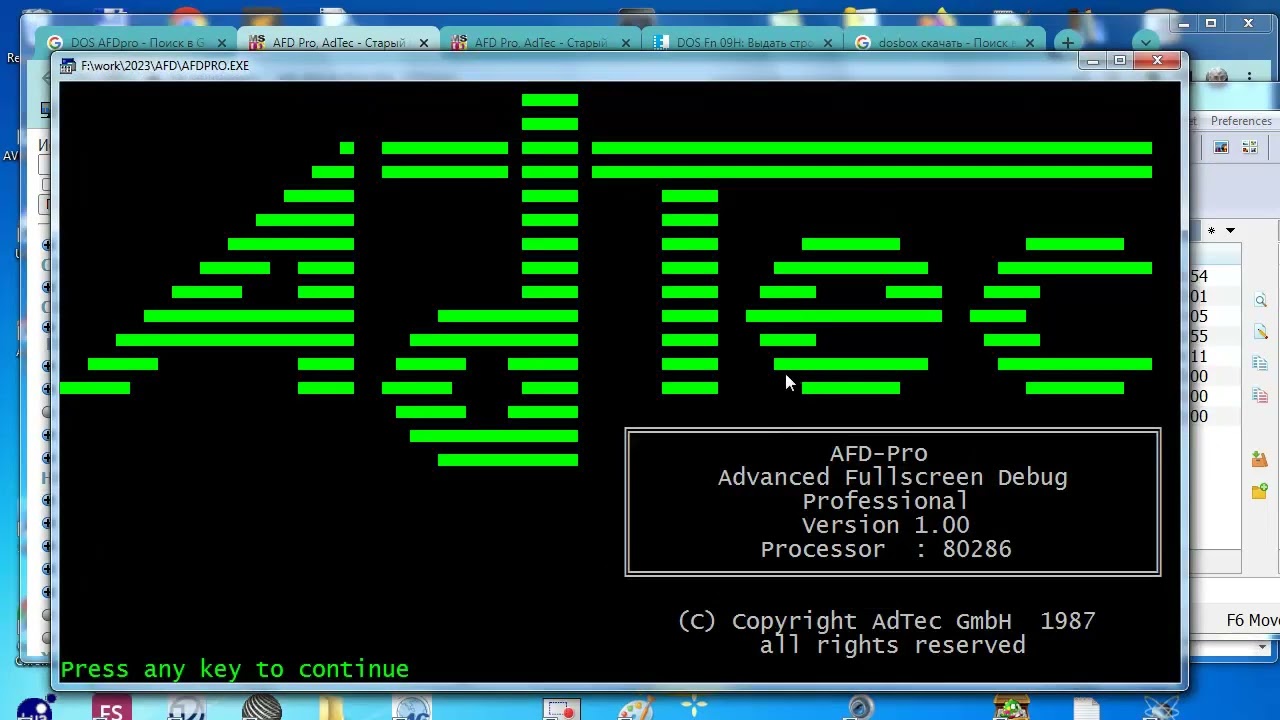Click the F6 Move button in background window
Viewport: 1280px width, 720px height.
coord(1252,621)
